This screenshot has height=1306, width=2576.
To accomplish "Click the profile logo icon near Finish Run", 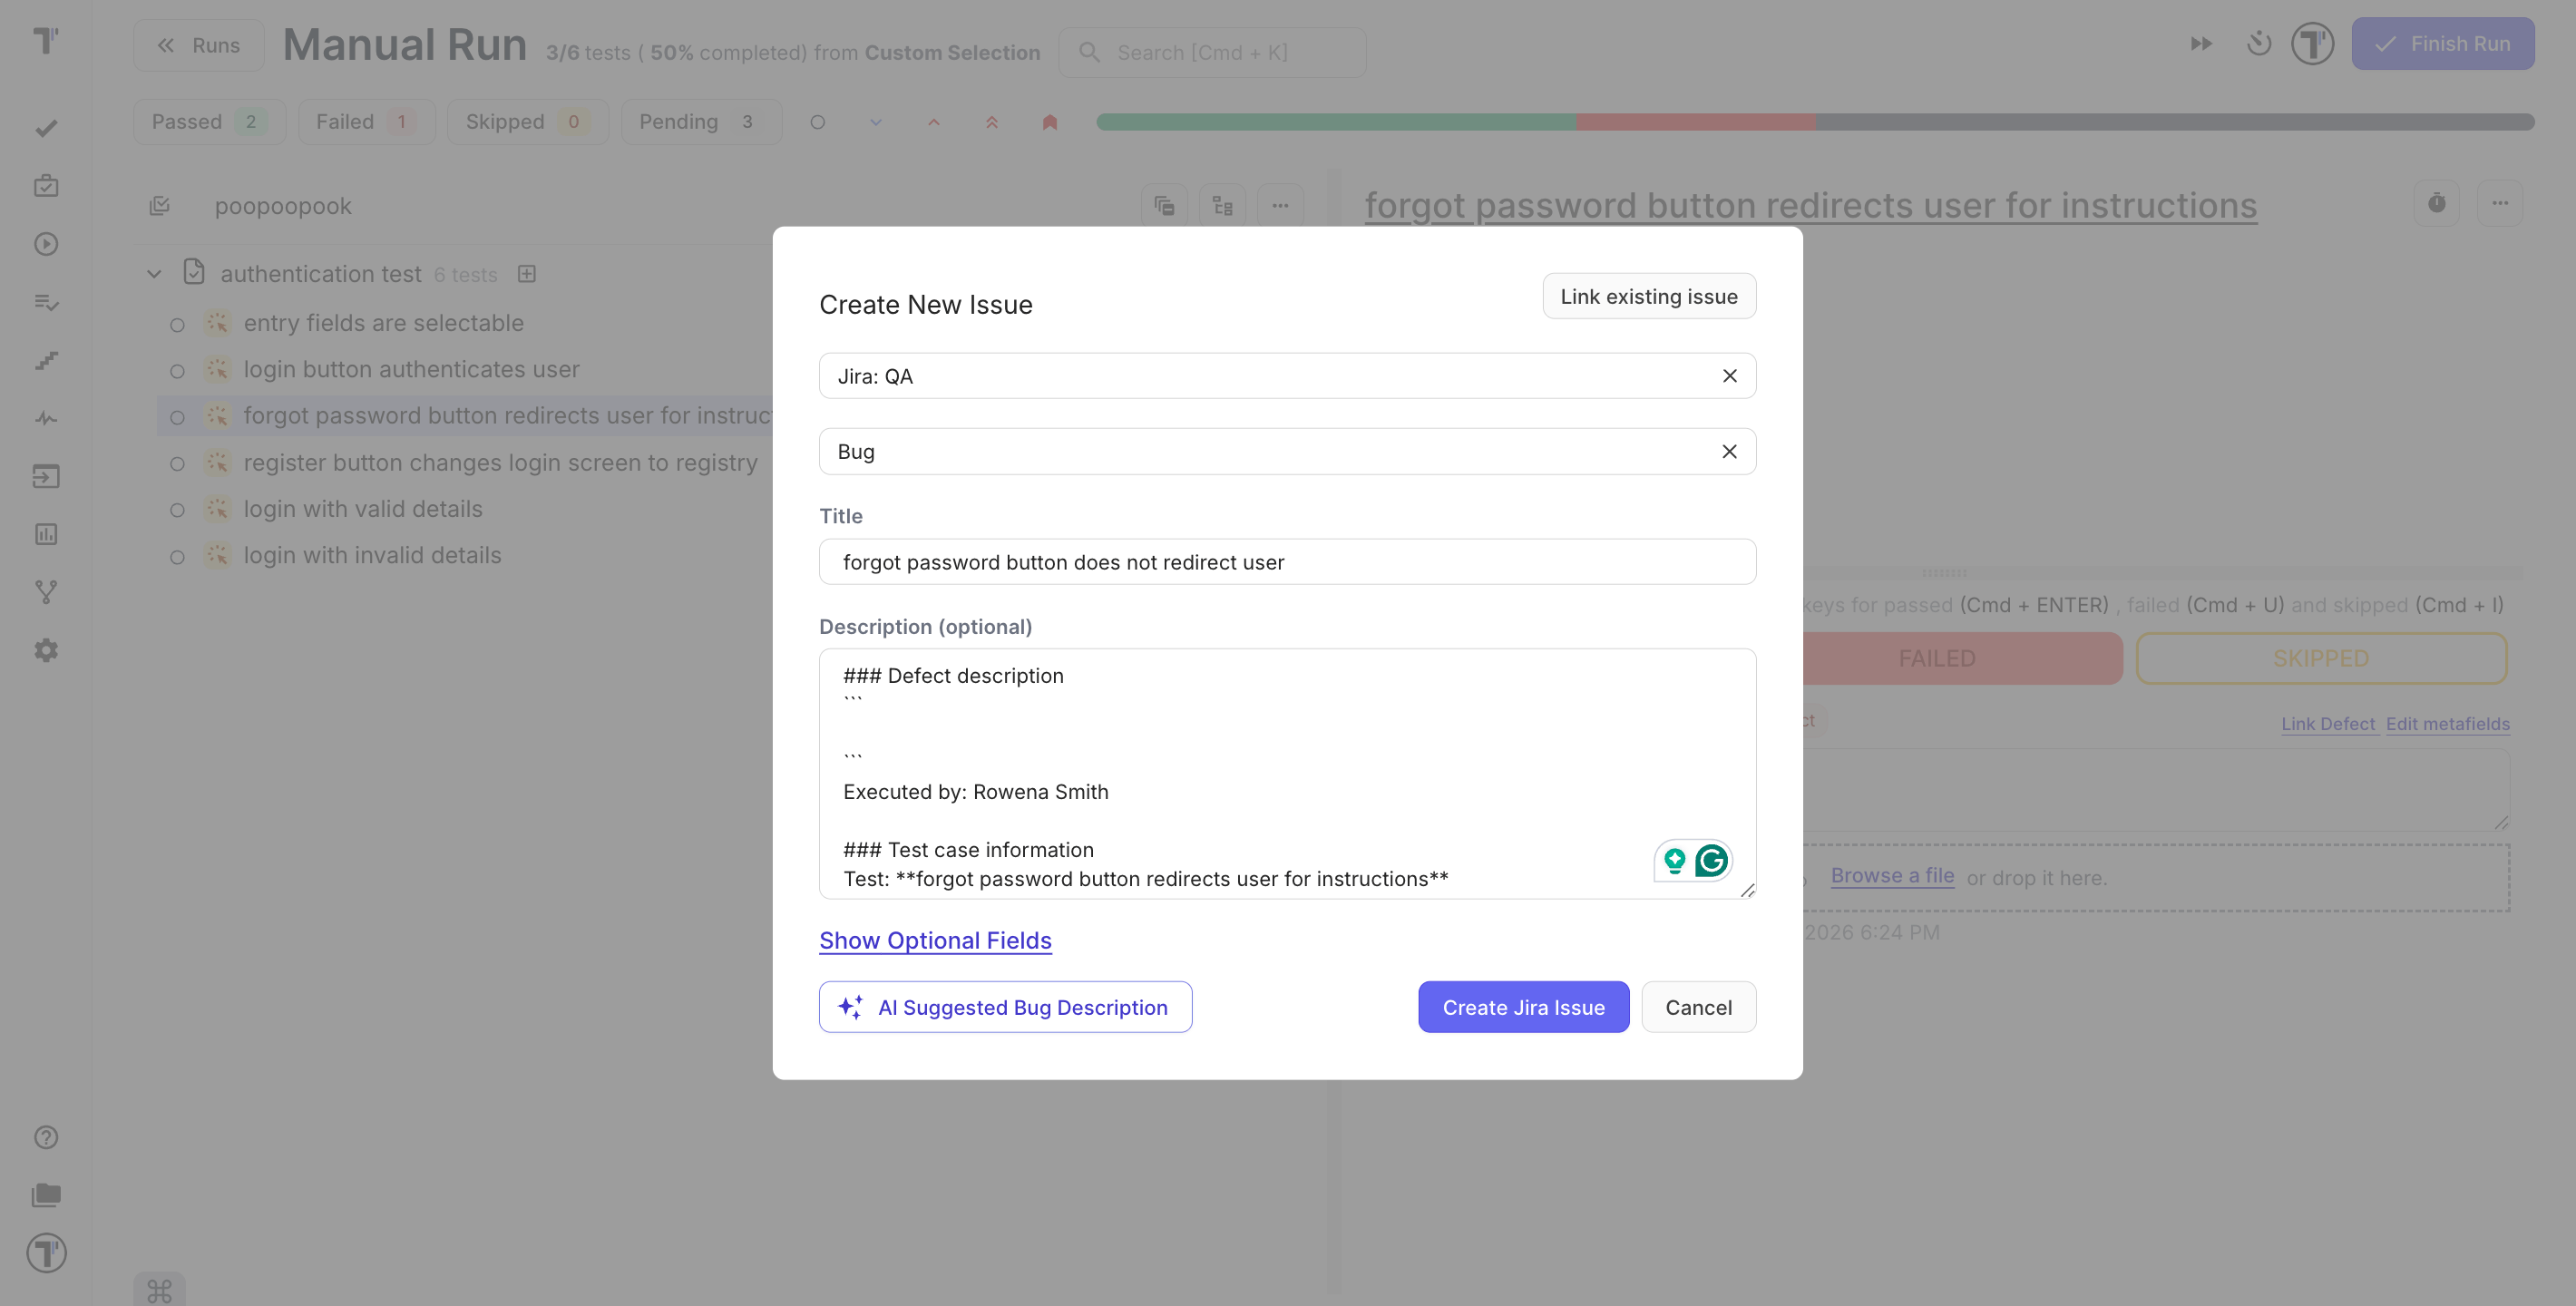I will 2312,44.
